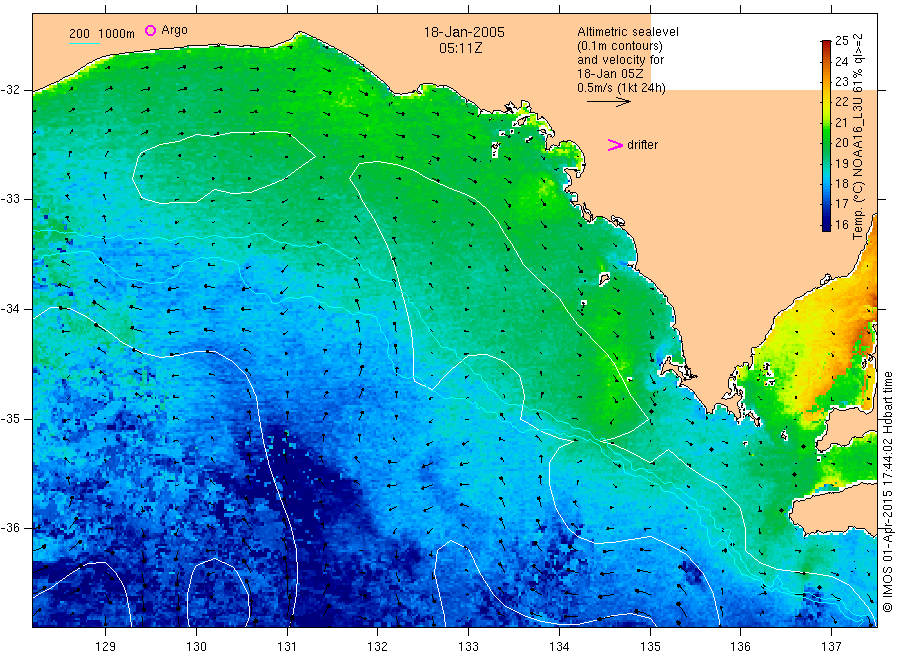Click the longitude label 132

[x=378, y=647]
